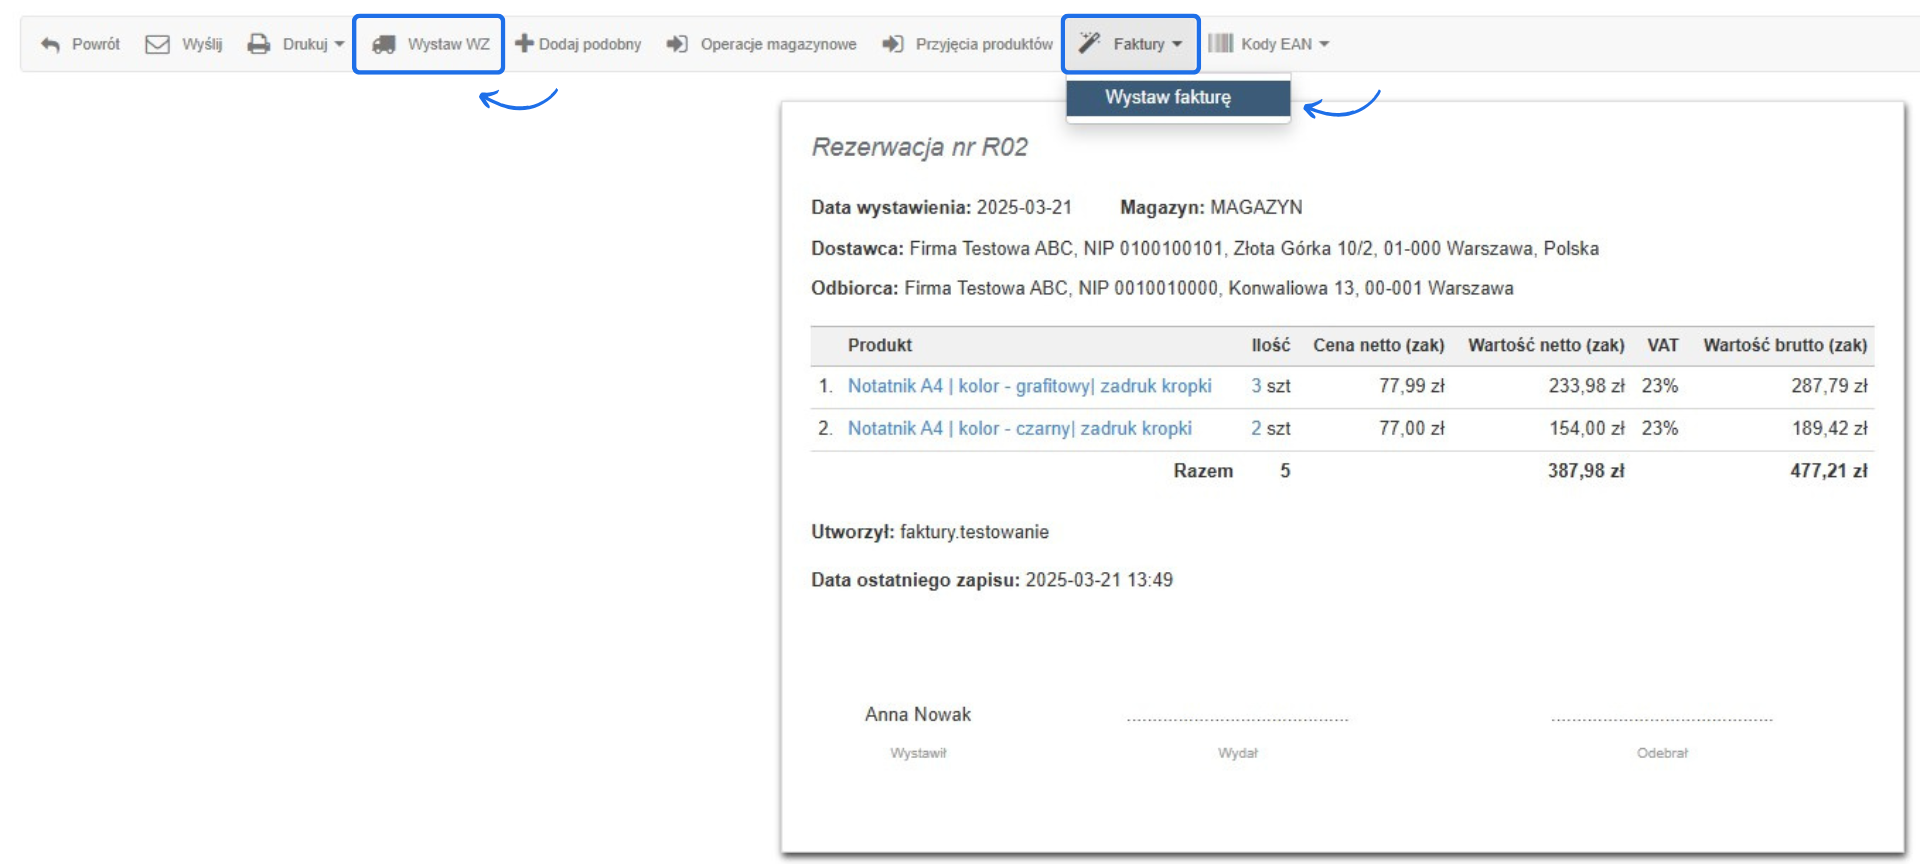Image resolution: width=1920 pixels, height=867 pixels.
Task: Click the envelope icon for Wyślij
Action: click(x=157, y=44)
